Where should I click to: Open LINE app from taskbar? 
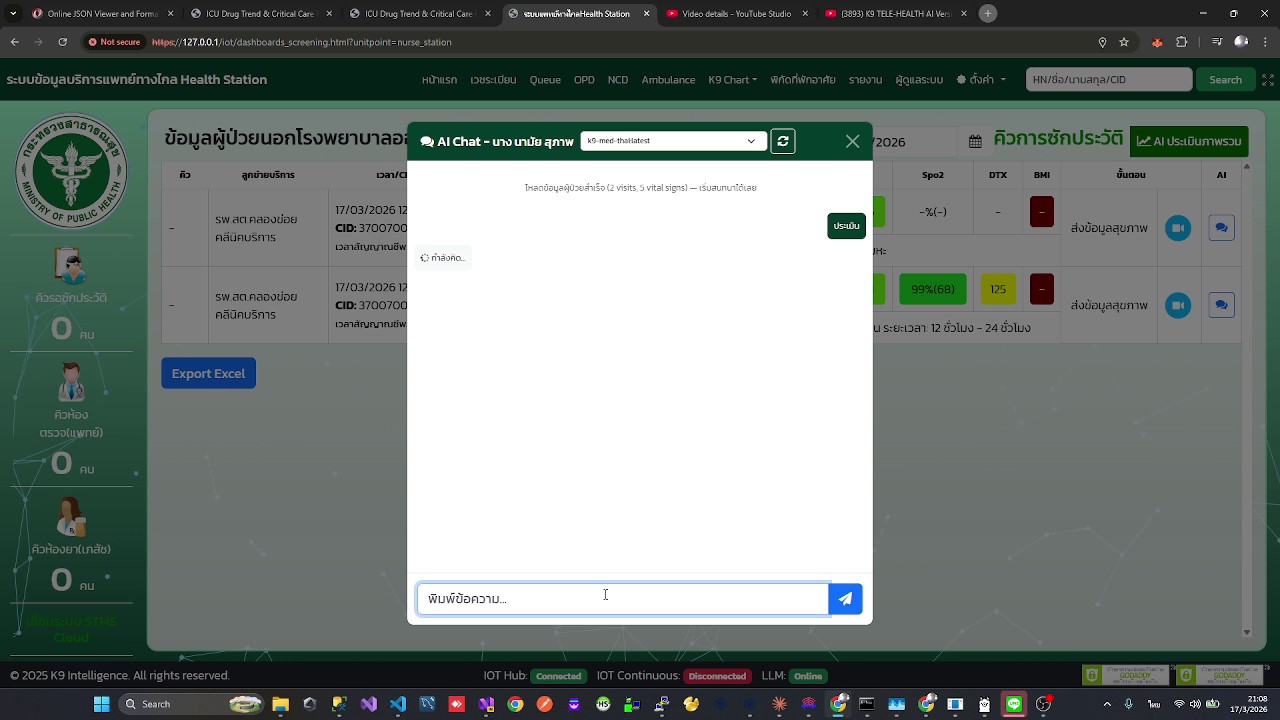coord(1014,704)
